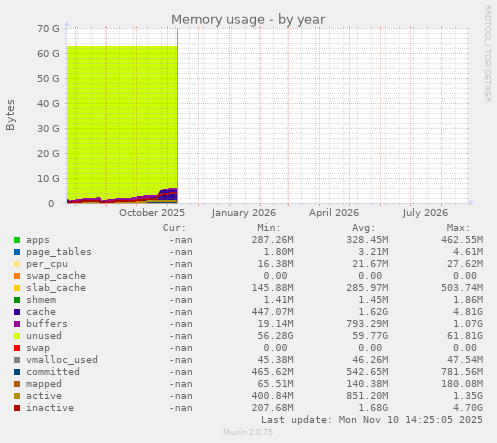
Task: Click the vmalloc_used gray legend swatch
Action: (17, 360)
